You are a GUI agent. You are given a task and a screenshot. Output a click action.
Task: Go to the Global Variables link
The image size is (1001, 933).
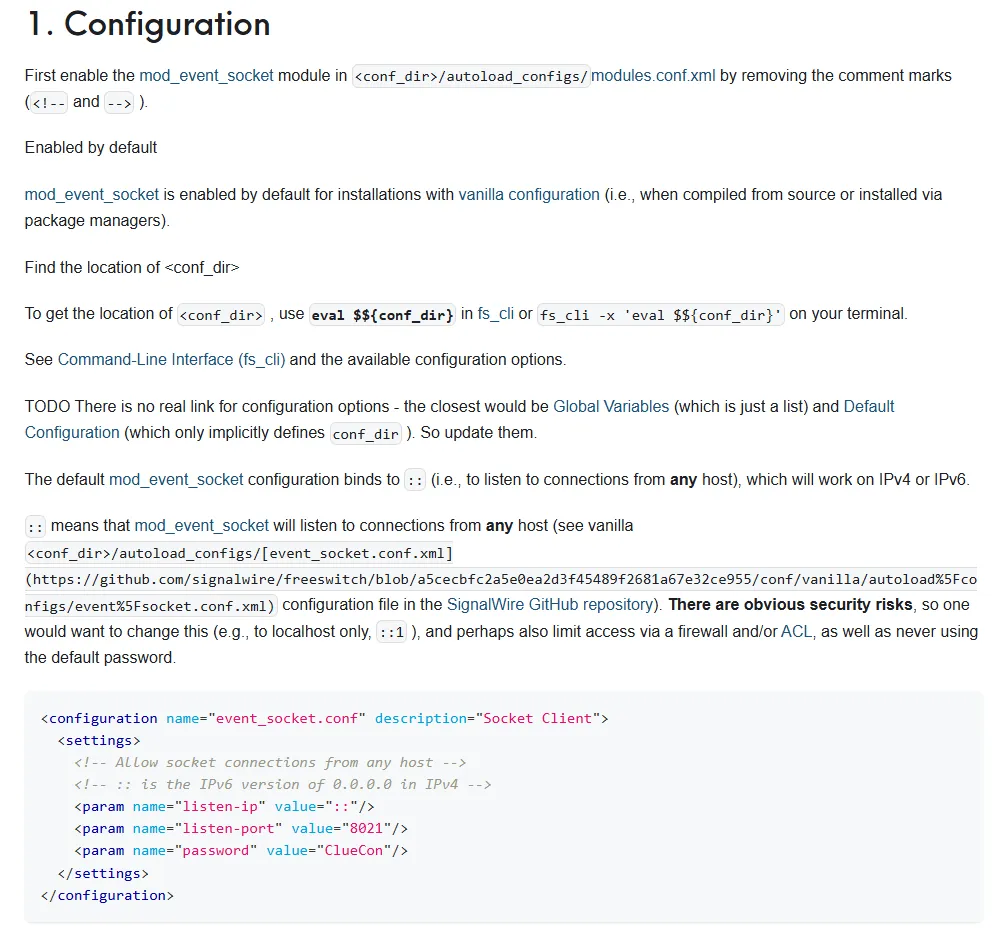611,407
